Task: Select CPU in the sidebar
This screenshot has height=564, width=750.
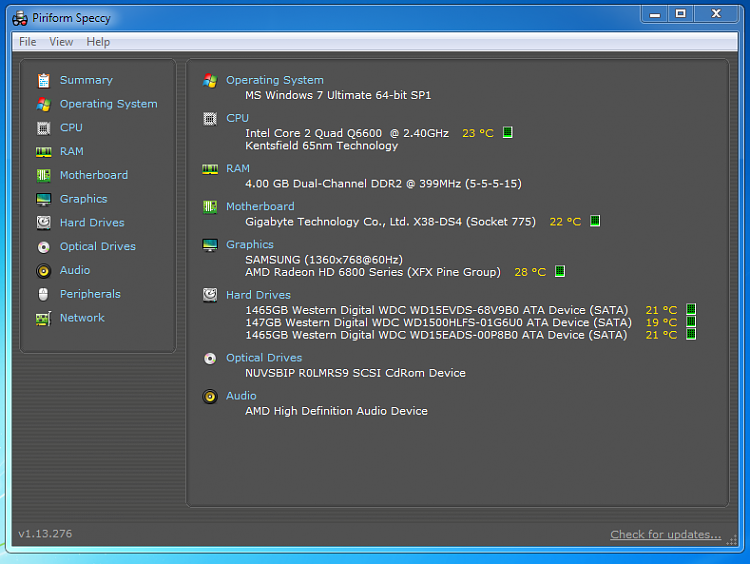Action: [x=71, y=128]
